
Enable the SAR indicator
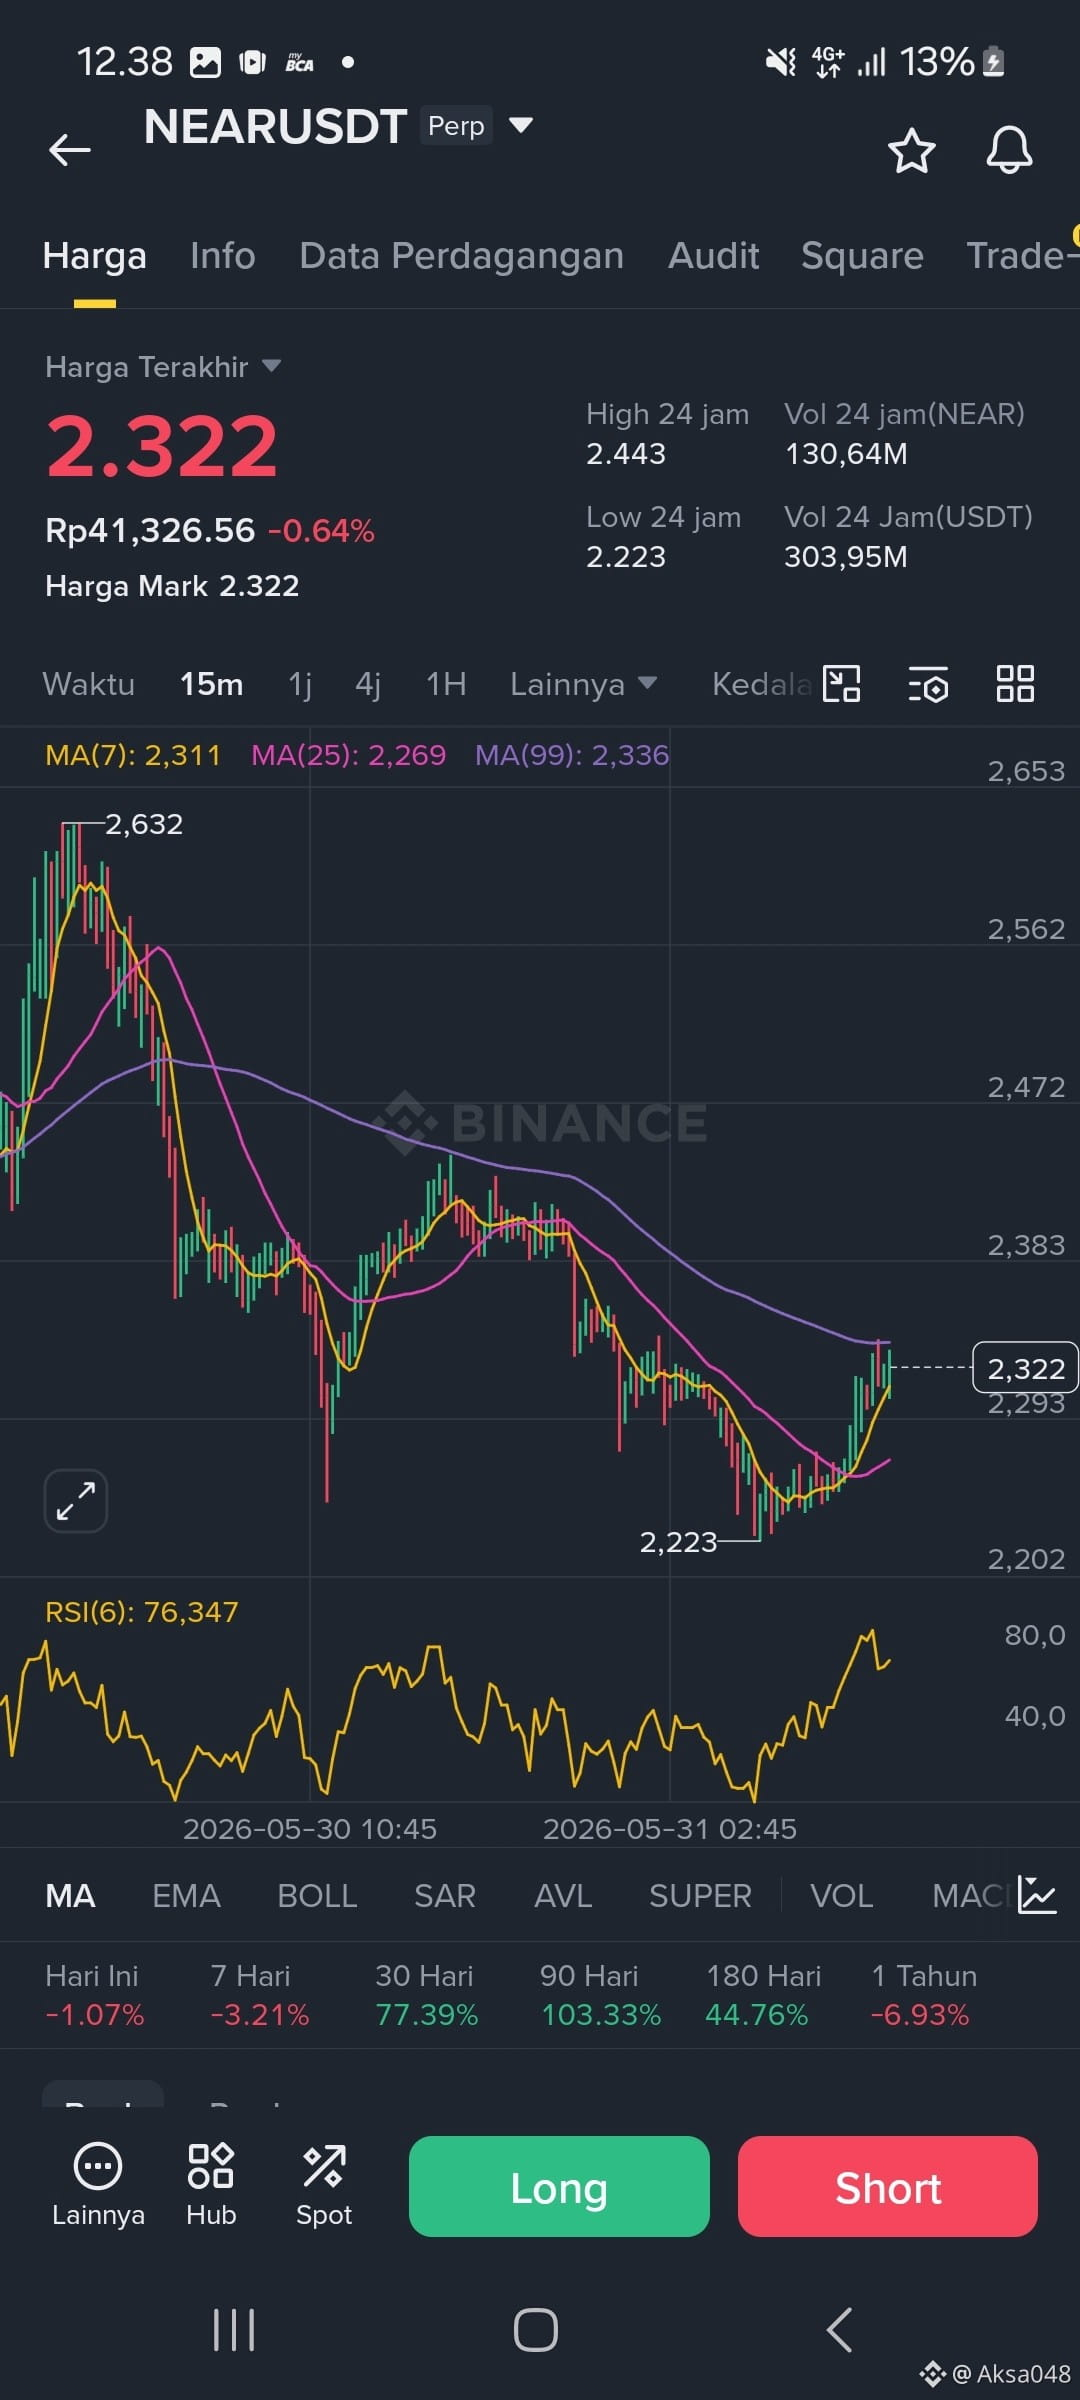[x=445, y=1896]
